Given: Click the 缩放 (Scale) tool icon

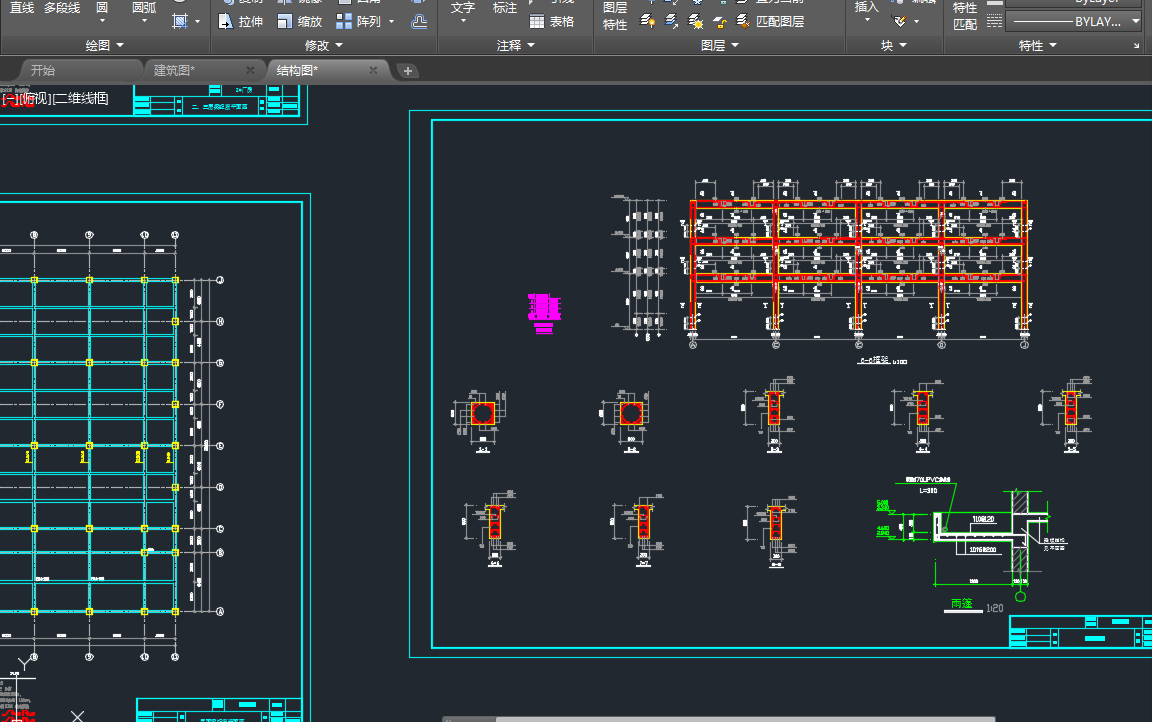Looking at the screenshot, I should coord(286,21).
